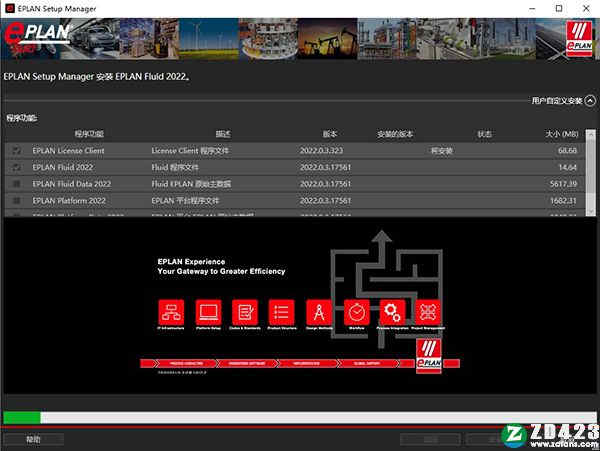
Task: Click the feature list scrollbar up arrow
Action: tap(591, 134)
